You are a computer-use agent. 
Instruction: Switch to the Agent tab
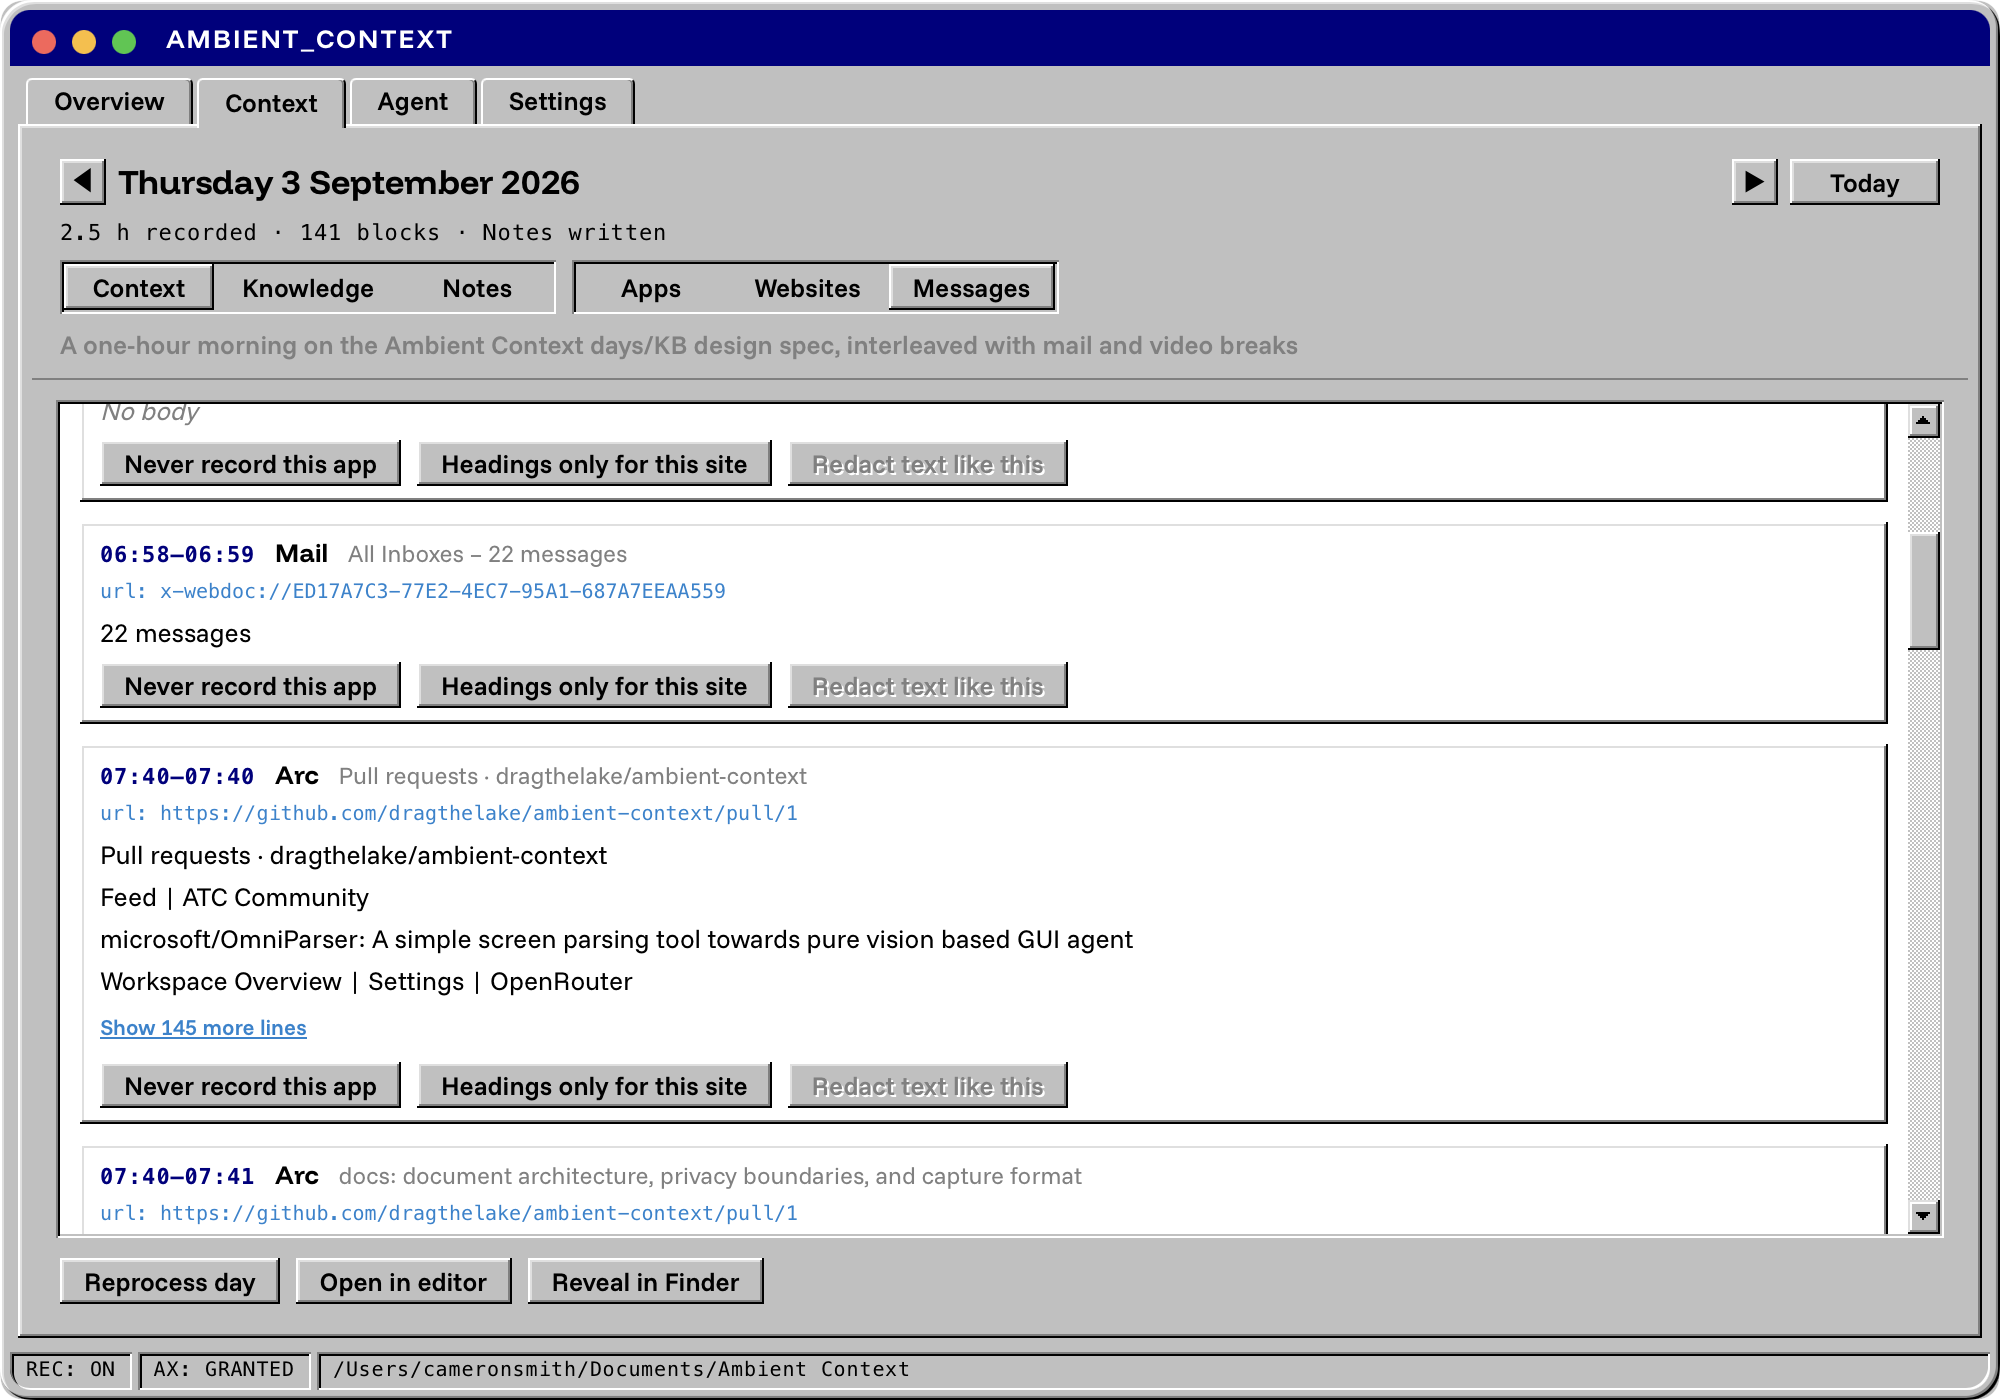tap(413, 102)
